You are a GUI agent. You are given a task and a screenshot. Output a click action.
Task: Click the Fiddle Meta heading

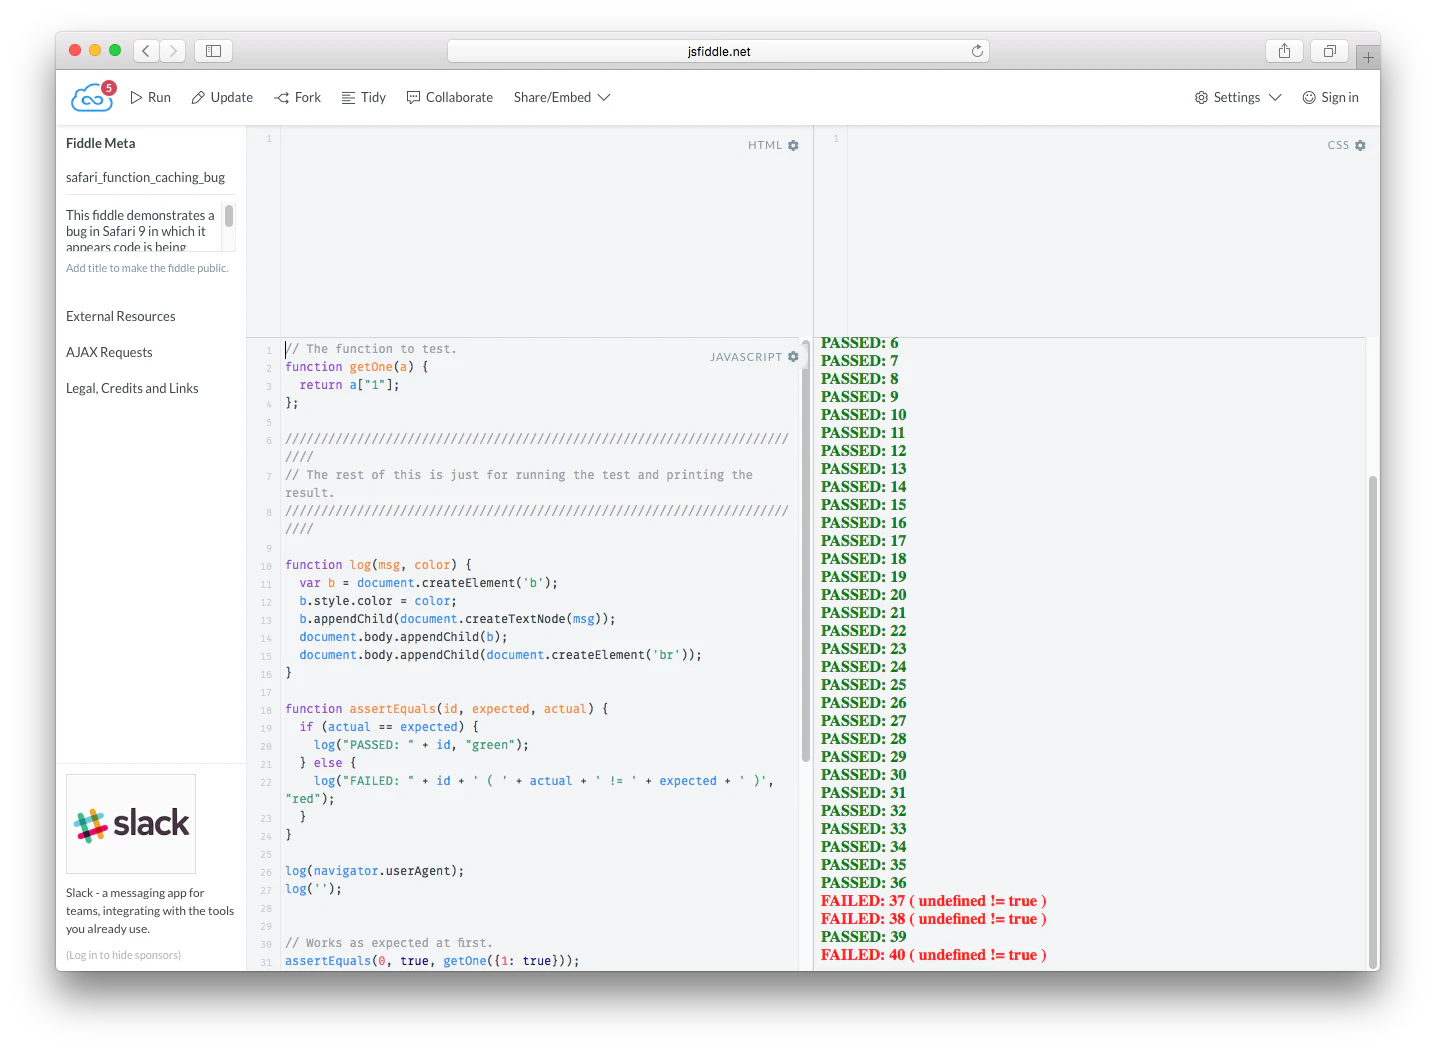point(100,143)
